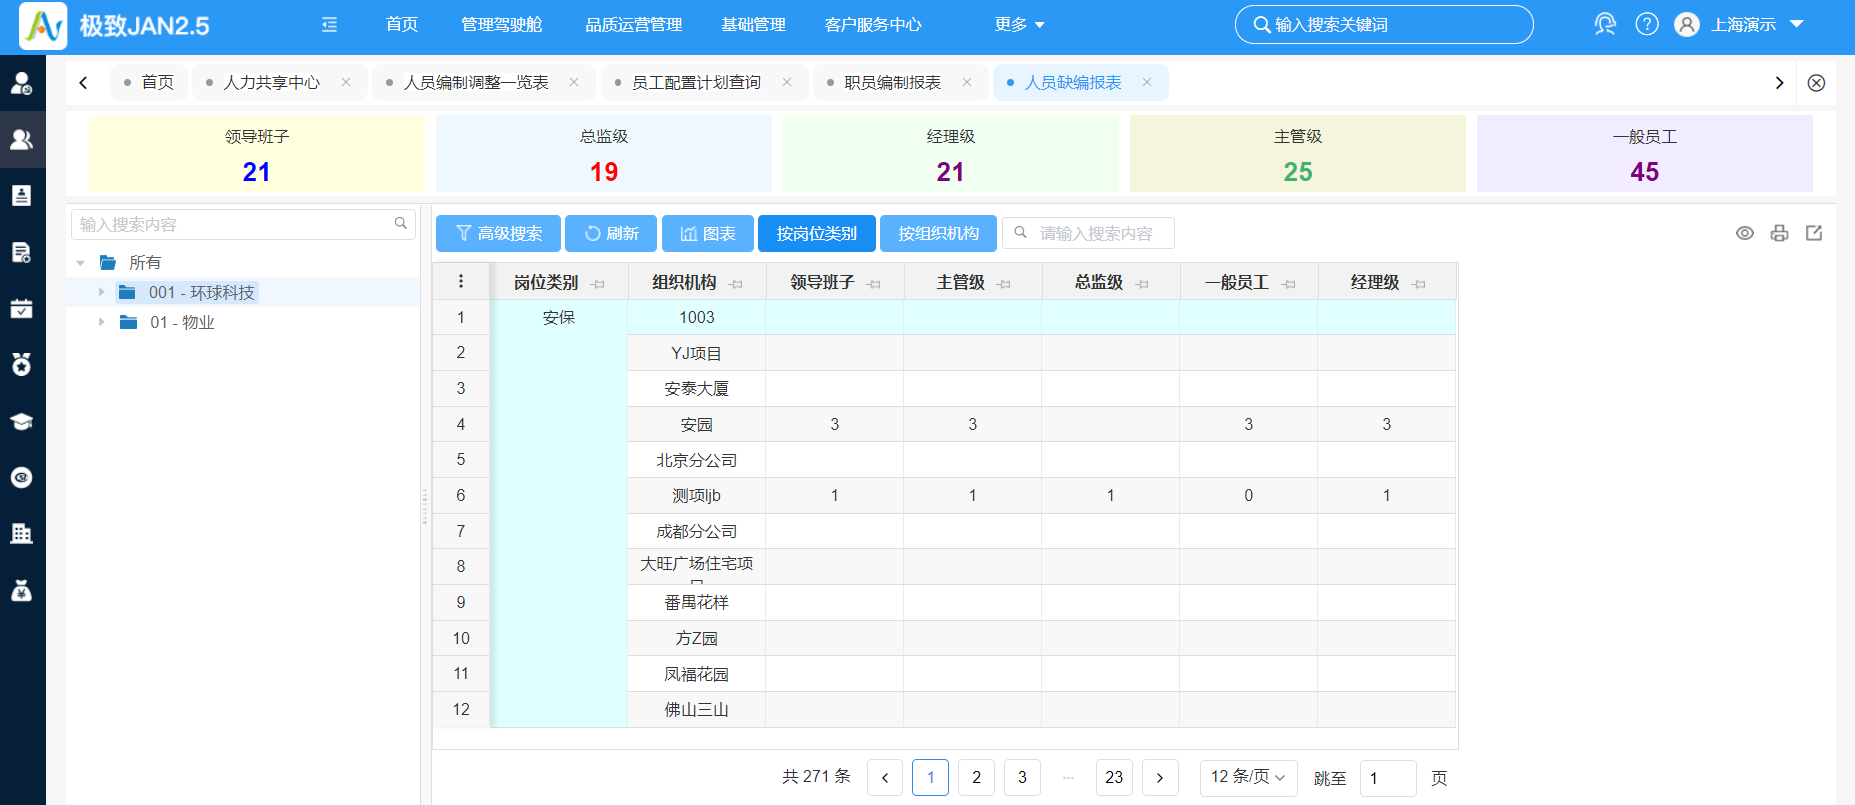1855x805 pixels.
Task: Open the sidebar ID badge icon
Action: pos(21,195)
